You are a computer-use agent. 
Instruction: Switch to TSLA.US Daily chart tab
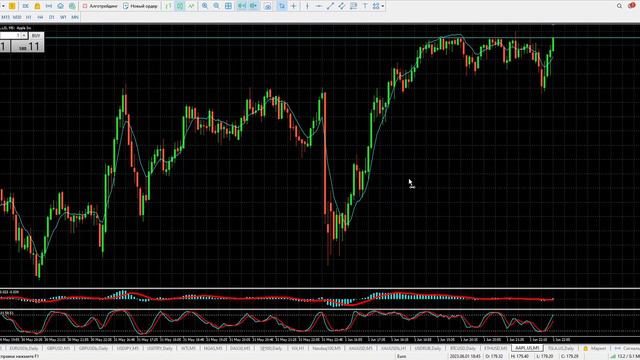560,348
